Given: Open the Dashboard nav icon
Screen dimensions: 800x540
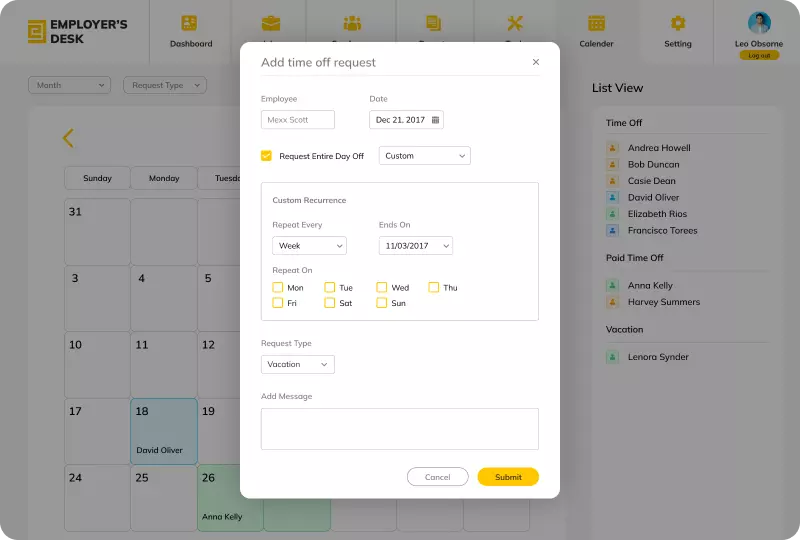Looking at the screenshot, I should point(190,23).
